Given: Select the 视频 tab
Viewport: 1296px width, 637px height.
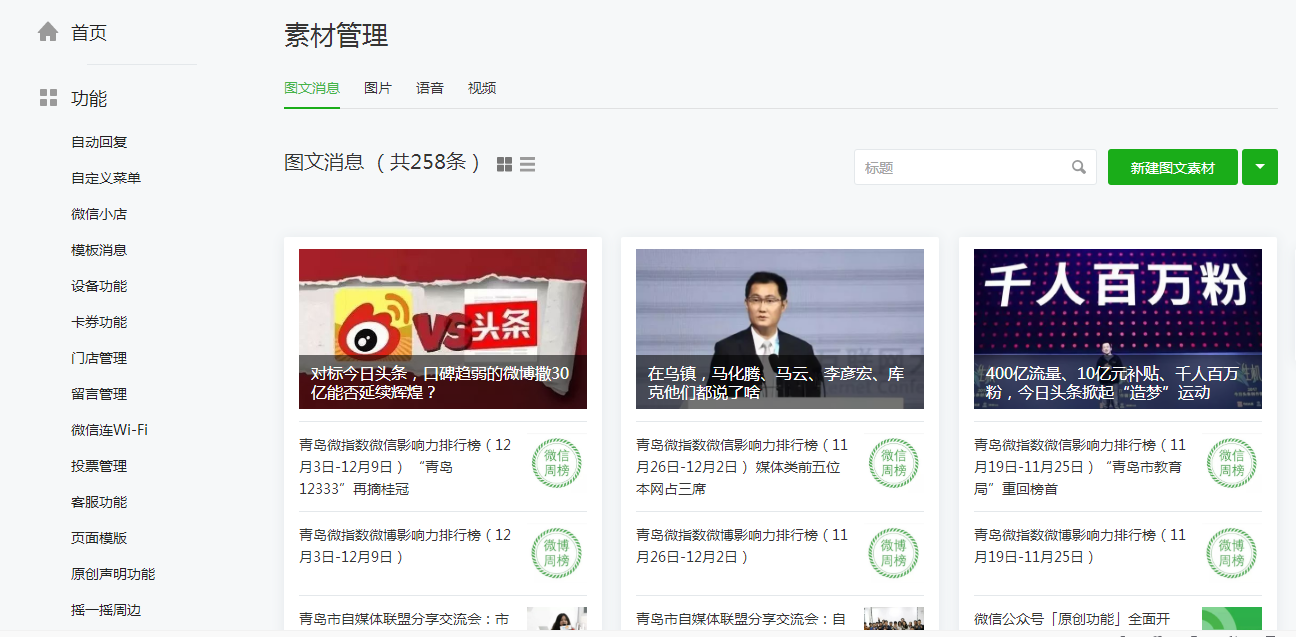Looking at the screenshot, I should (x=482, y=88).
